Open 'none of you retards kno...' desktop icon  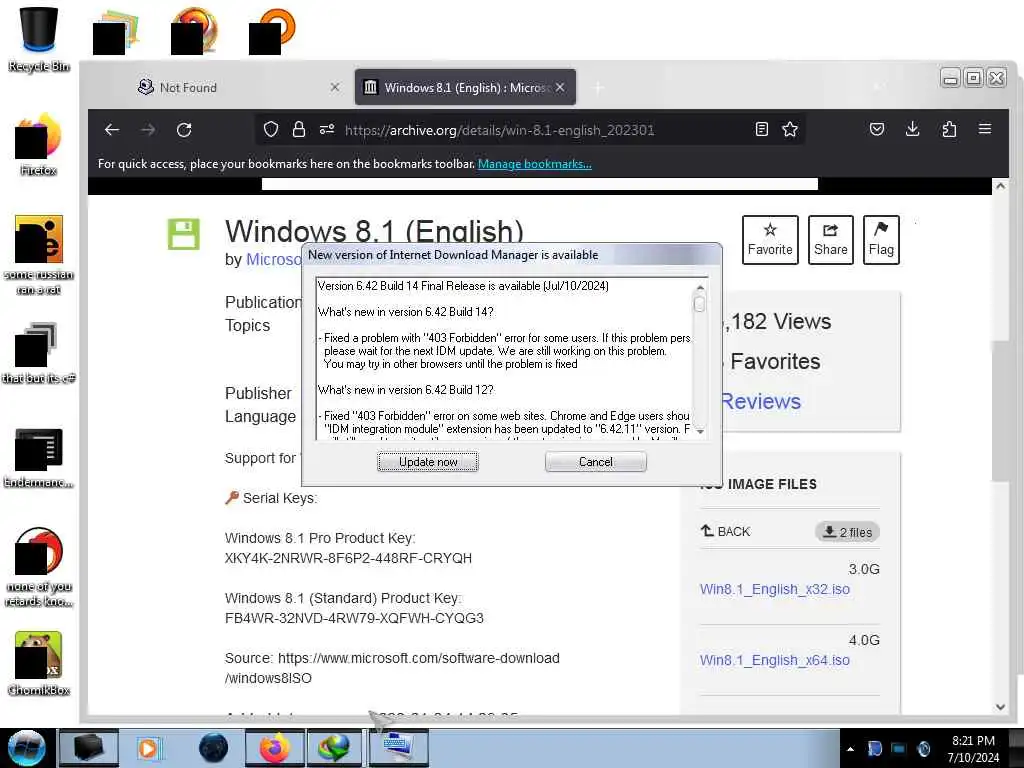tap(39, 567)
